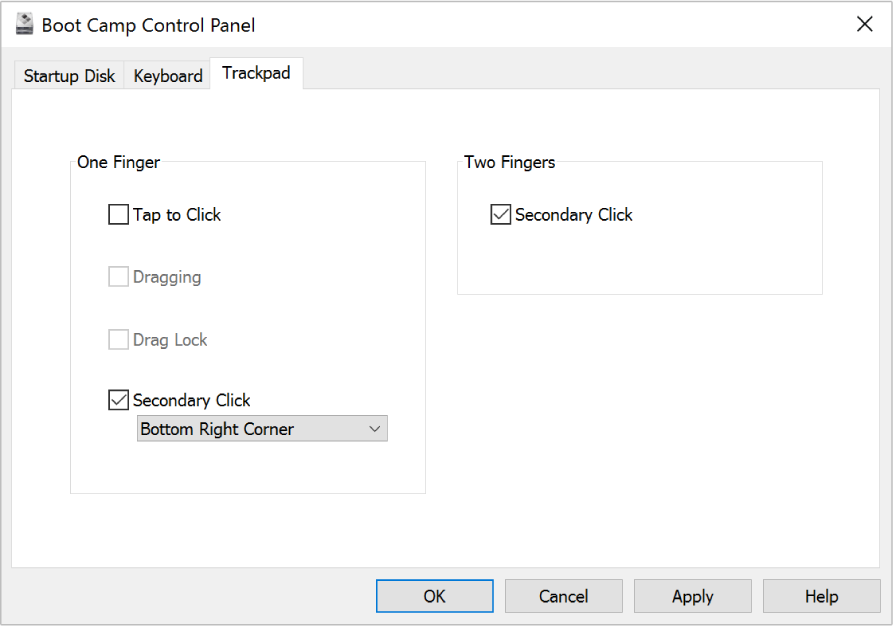Tick the Dragging checkbox

[119, 277]
